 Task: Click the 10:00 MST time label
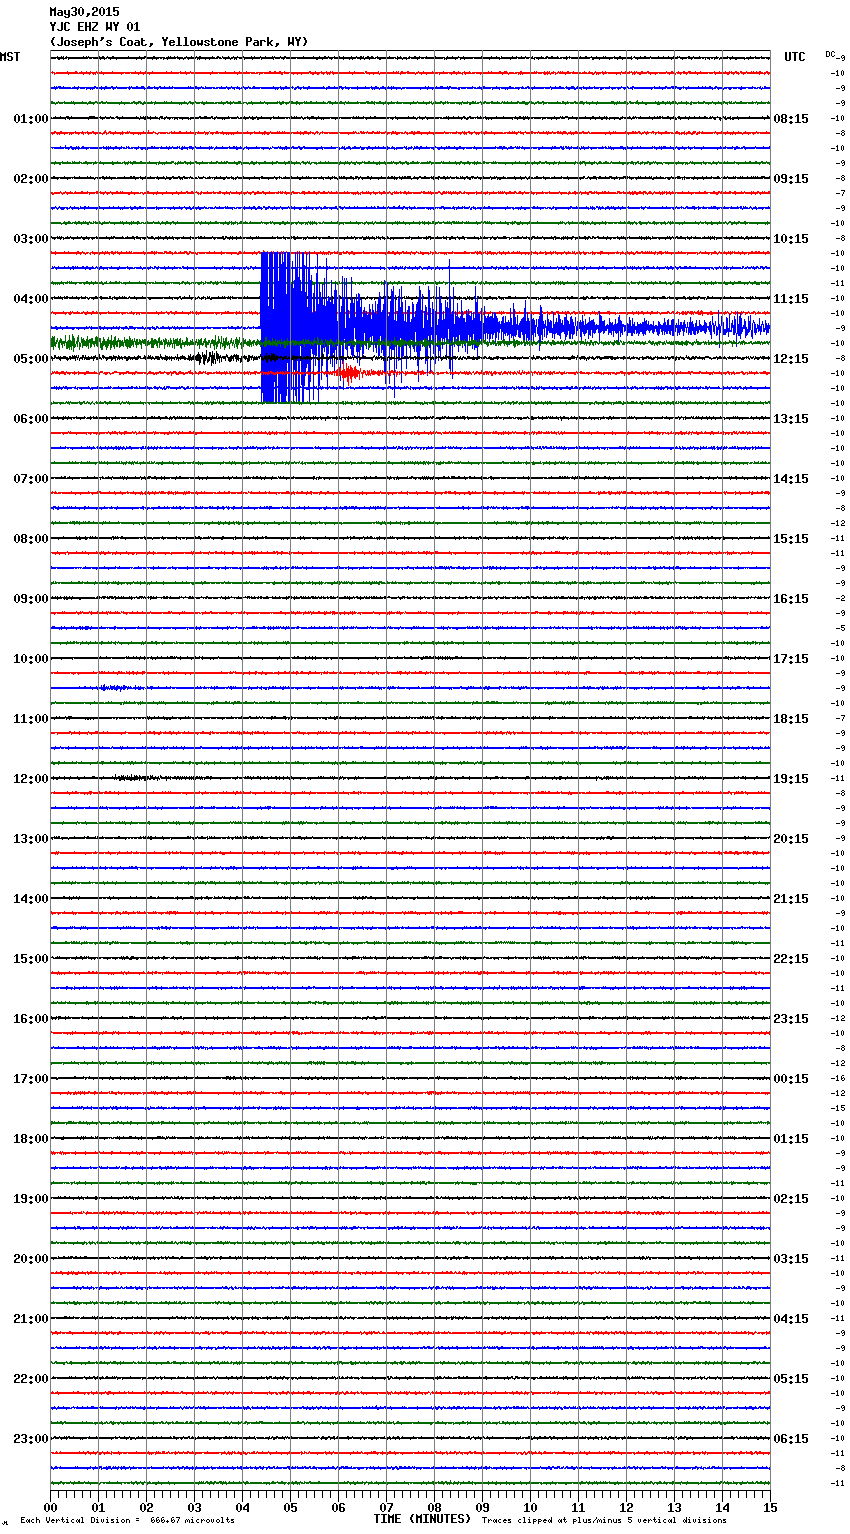pos(30,659)
